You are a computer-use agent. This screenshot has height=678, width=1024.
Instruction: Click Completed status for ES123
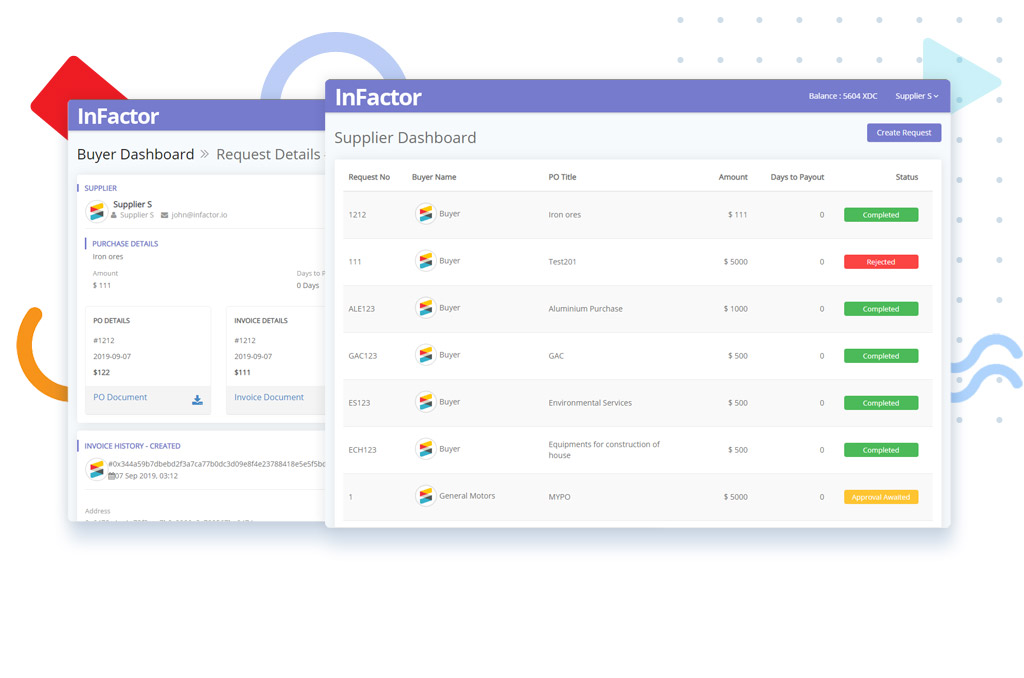[881, 403]
